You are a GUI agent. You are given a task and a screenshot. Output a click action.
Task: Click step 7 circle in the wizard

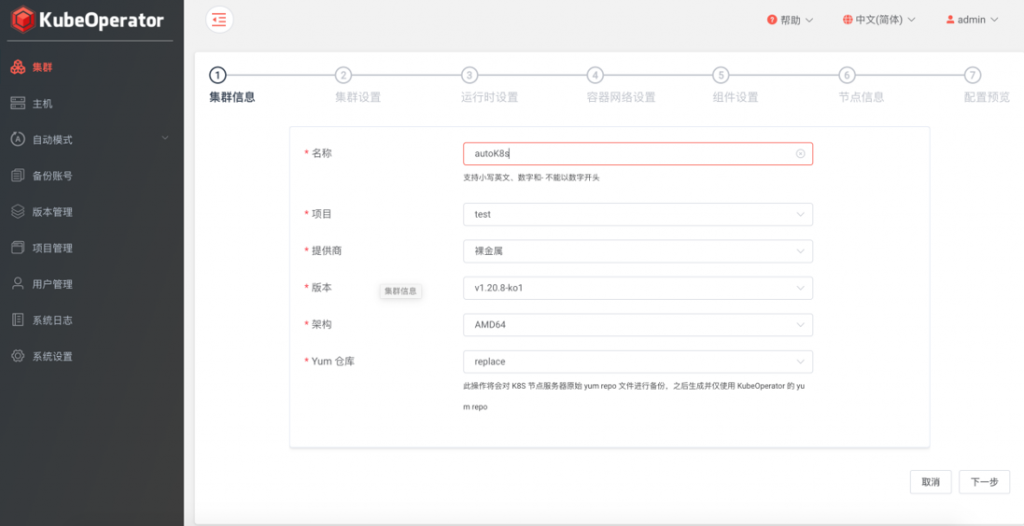972,75
